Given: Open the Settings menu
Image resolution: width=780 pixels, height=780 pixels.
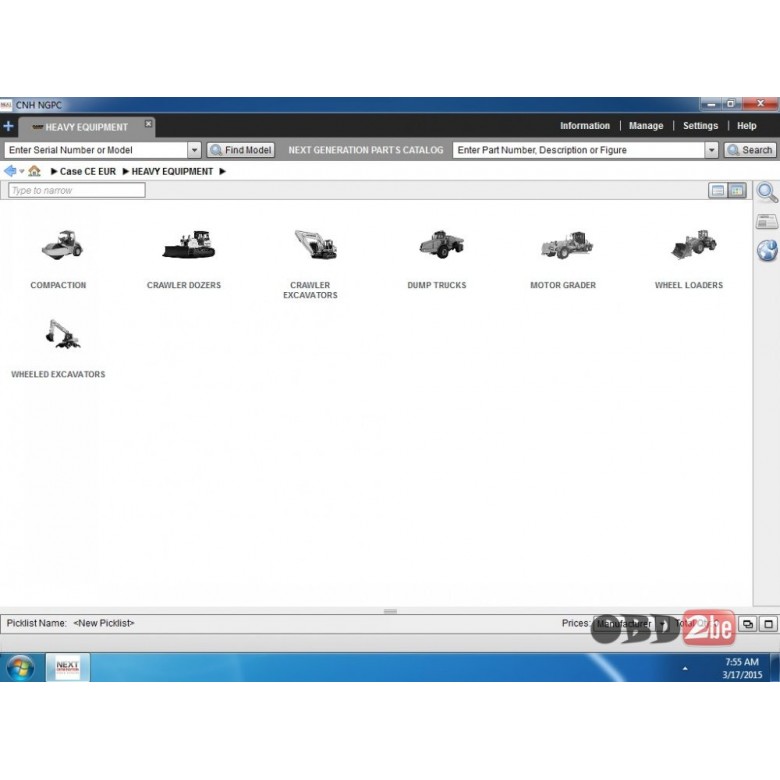Looking at the screenshot, I should coord(700,126).
